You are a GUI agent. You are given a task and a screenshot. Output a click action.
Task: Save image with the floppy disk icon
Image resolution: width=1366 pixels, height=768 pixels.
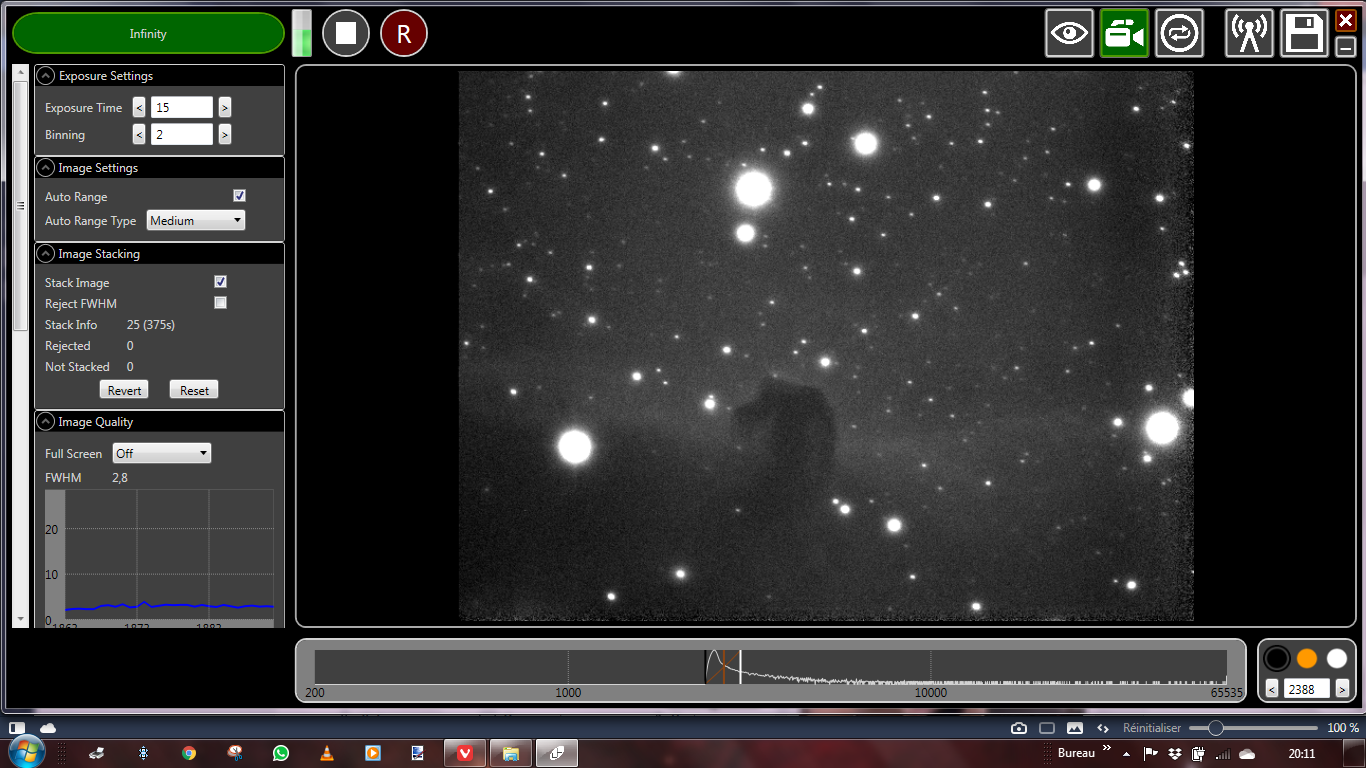(x=1305, y=33)
